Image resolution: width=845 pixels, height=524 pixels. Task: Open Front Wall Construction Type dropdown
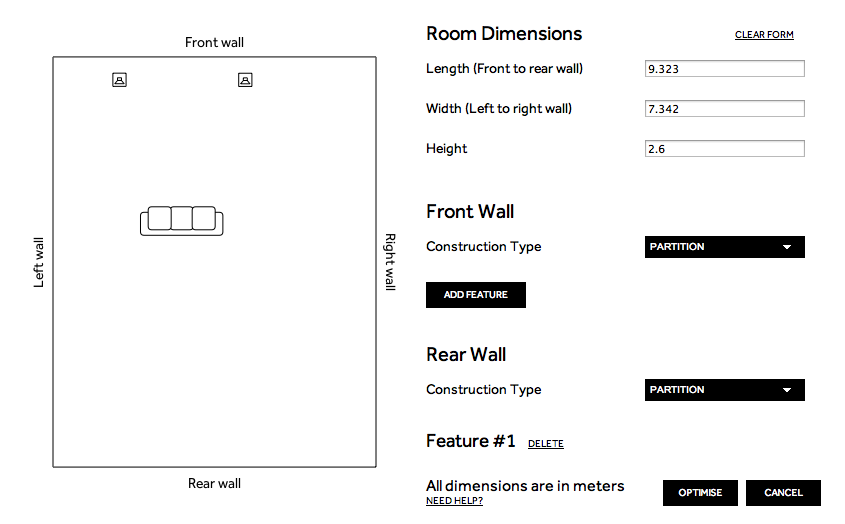click(724, 247)
